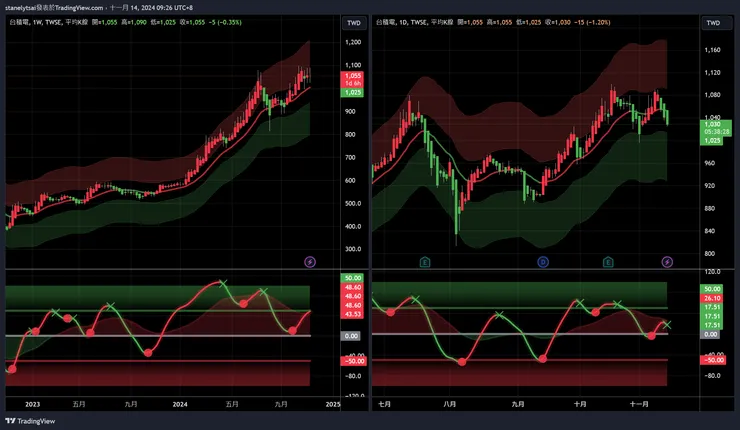Click the 43.53 indicator value label
Viewport: 740px width, 430px height.
click(x=352, y=314)
